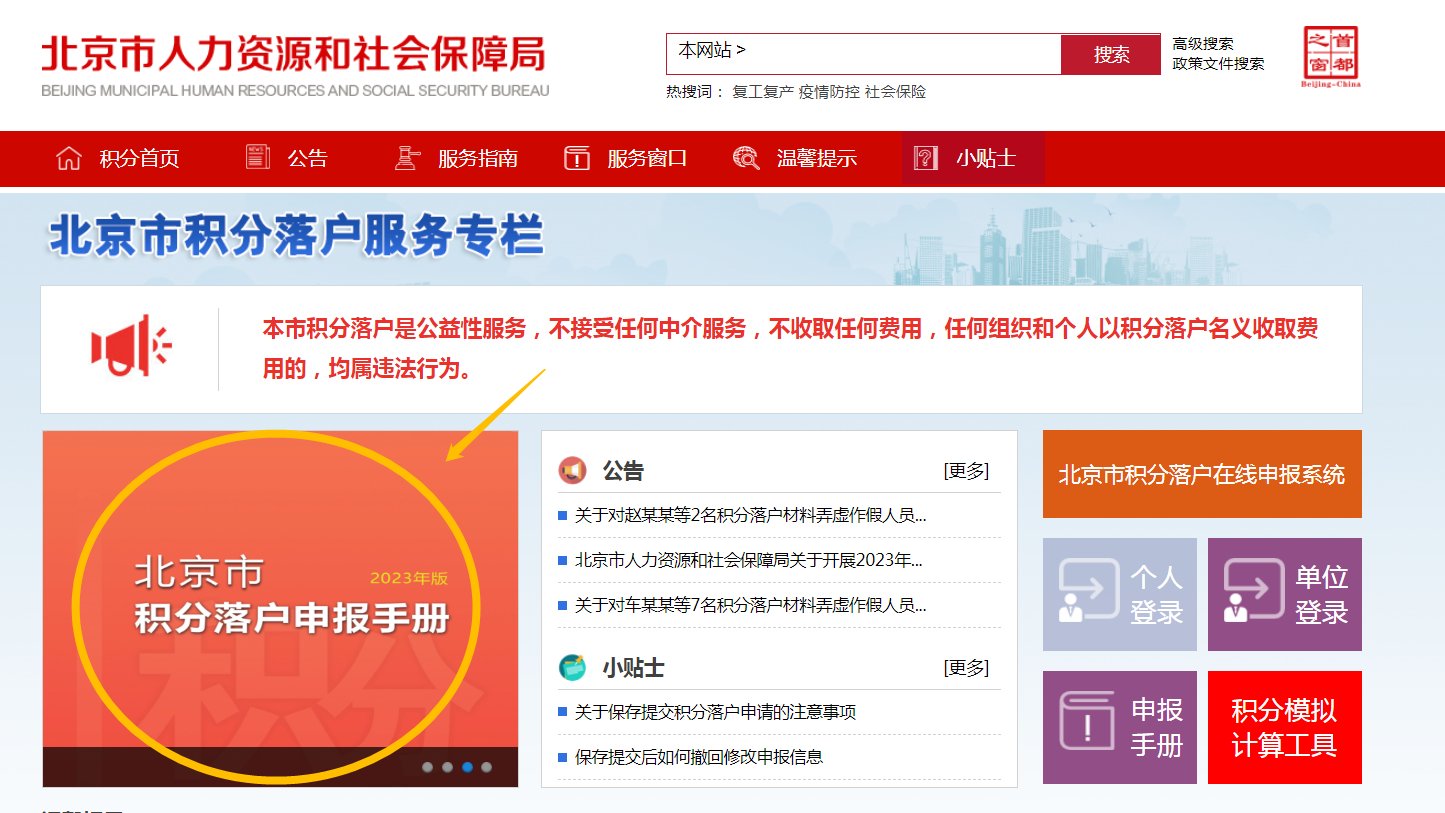Click the round orange 公告 section icon

coord(573,470)
